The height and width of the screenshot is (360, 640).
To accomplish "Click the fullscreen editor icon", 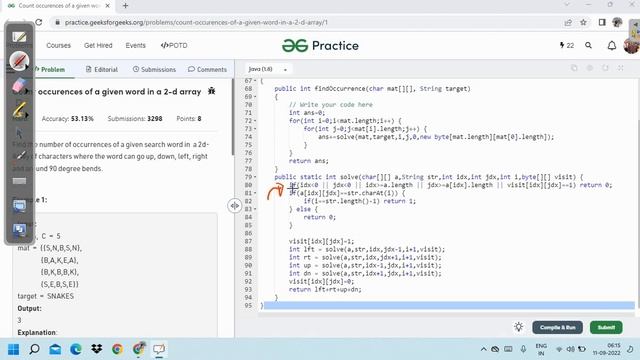I will click(x=620, y=68).
